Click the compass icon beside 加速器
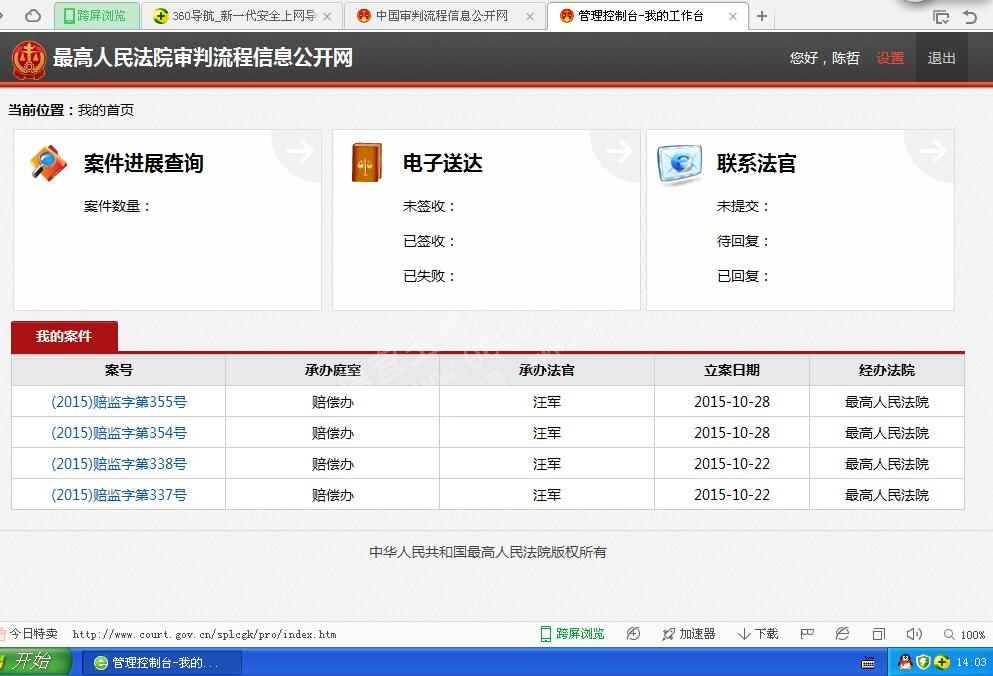Image resolution: width=993 pixels, height=676 pixels. point(633,634)
